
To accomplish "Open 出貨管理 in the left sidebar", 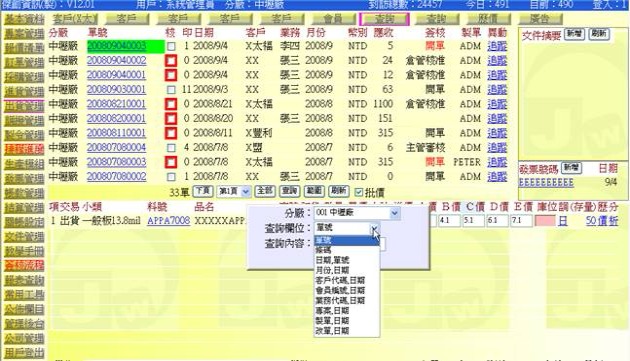I will (24, 106).
